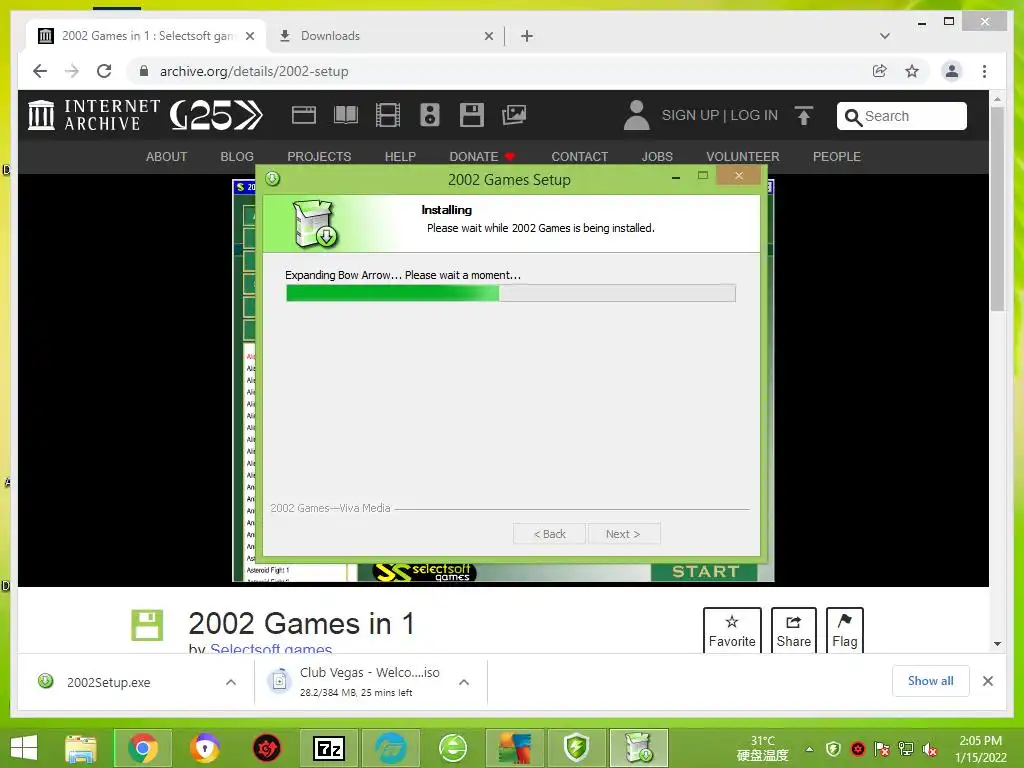Expand options for 2002Setup.exe download
Screen dimensions: 1024x768
[231, 682]
